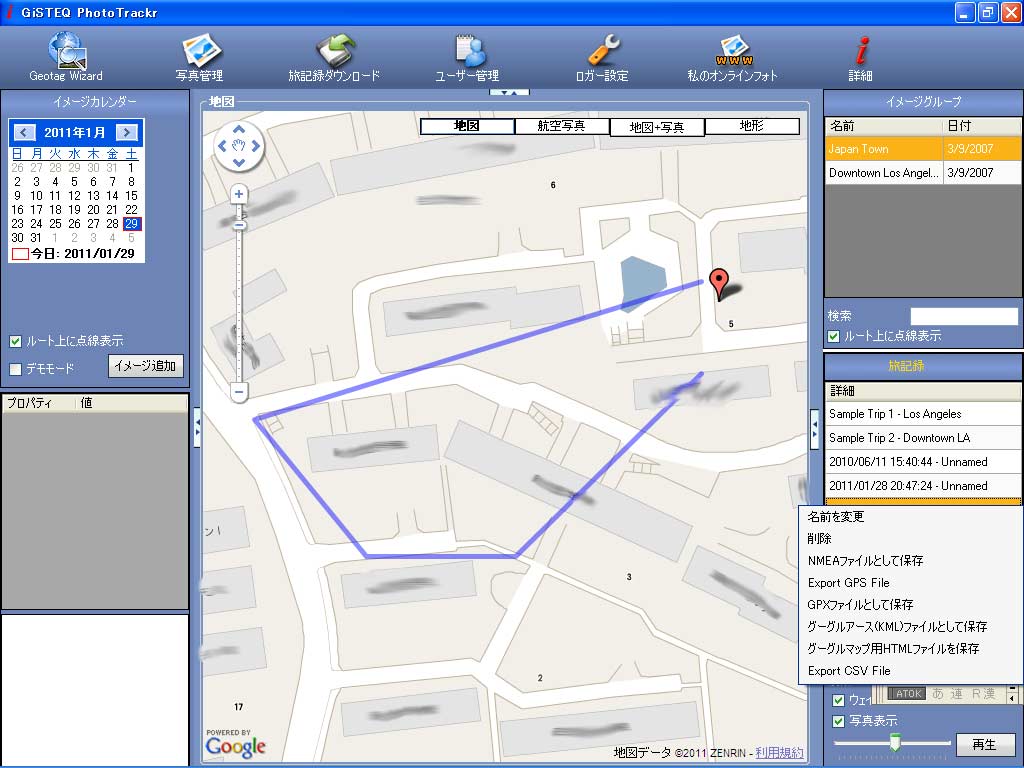Select trip 2011/01/28 20:47:24 - Unnamed

[923, 486]
